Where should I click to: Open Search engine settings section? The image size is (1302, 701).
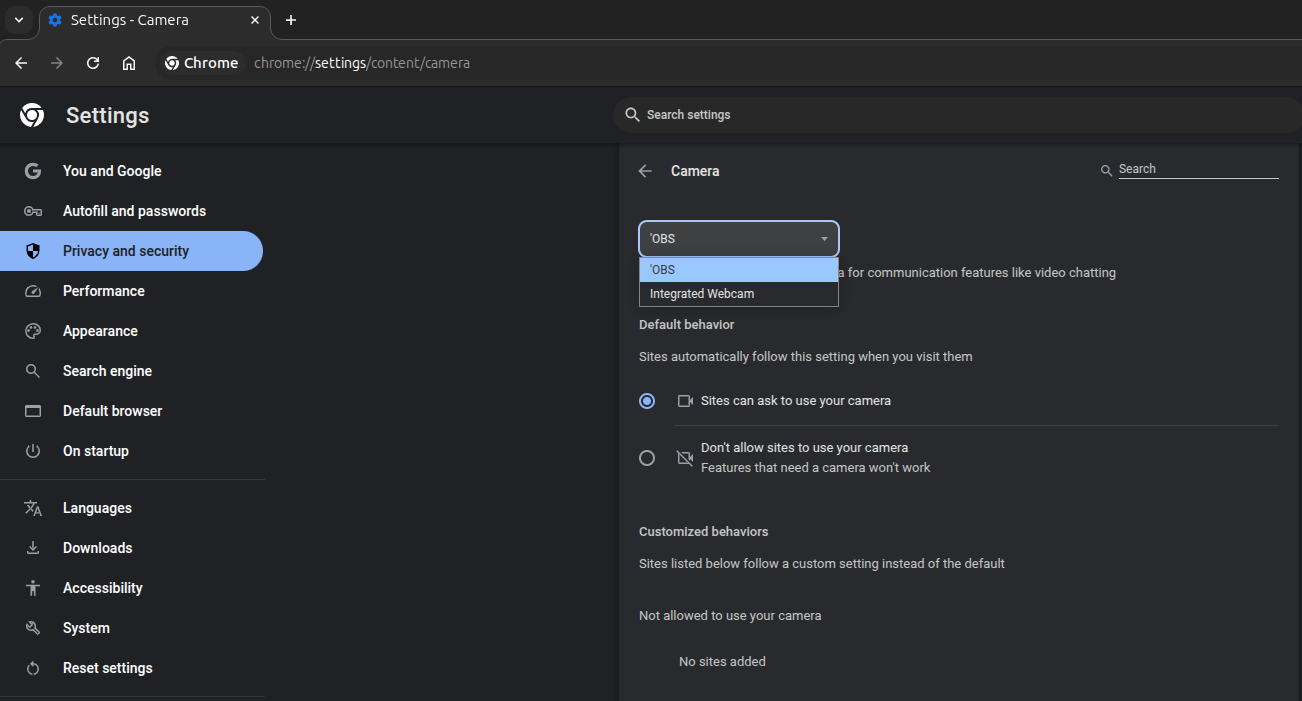pos(131,371)
